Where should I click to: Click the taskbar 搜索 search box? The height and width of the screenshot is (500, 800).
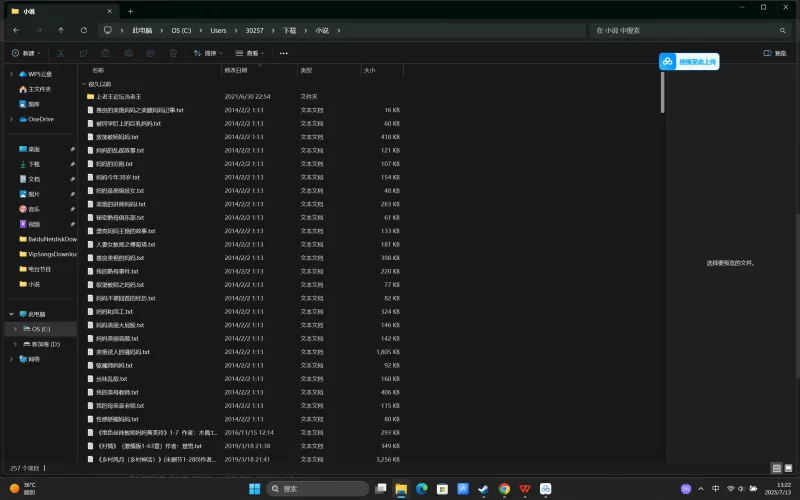[318, 489]
